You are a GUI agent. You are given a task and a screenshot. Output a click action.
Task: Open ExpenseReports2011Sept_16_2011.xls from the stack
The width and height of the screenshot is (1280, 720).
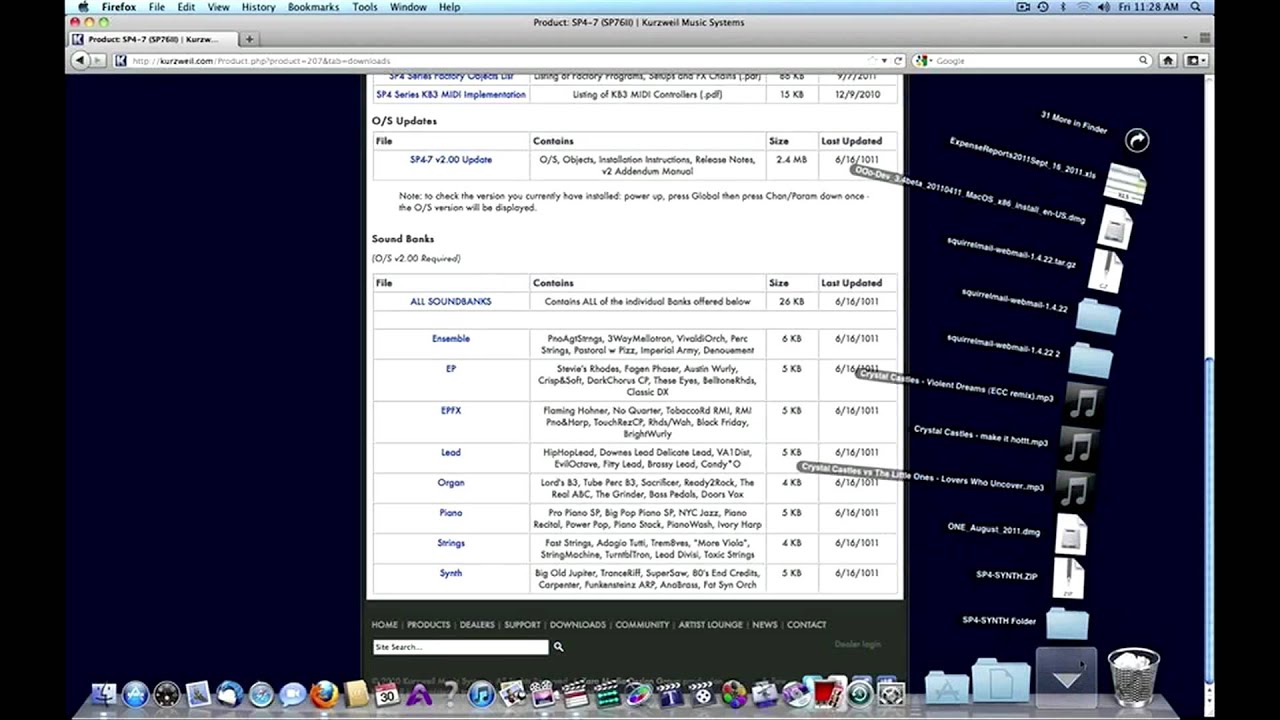coord(1127,184)
